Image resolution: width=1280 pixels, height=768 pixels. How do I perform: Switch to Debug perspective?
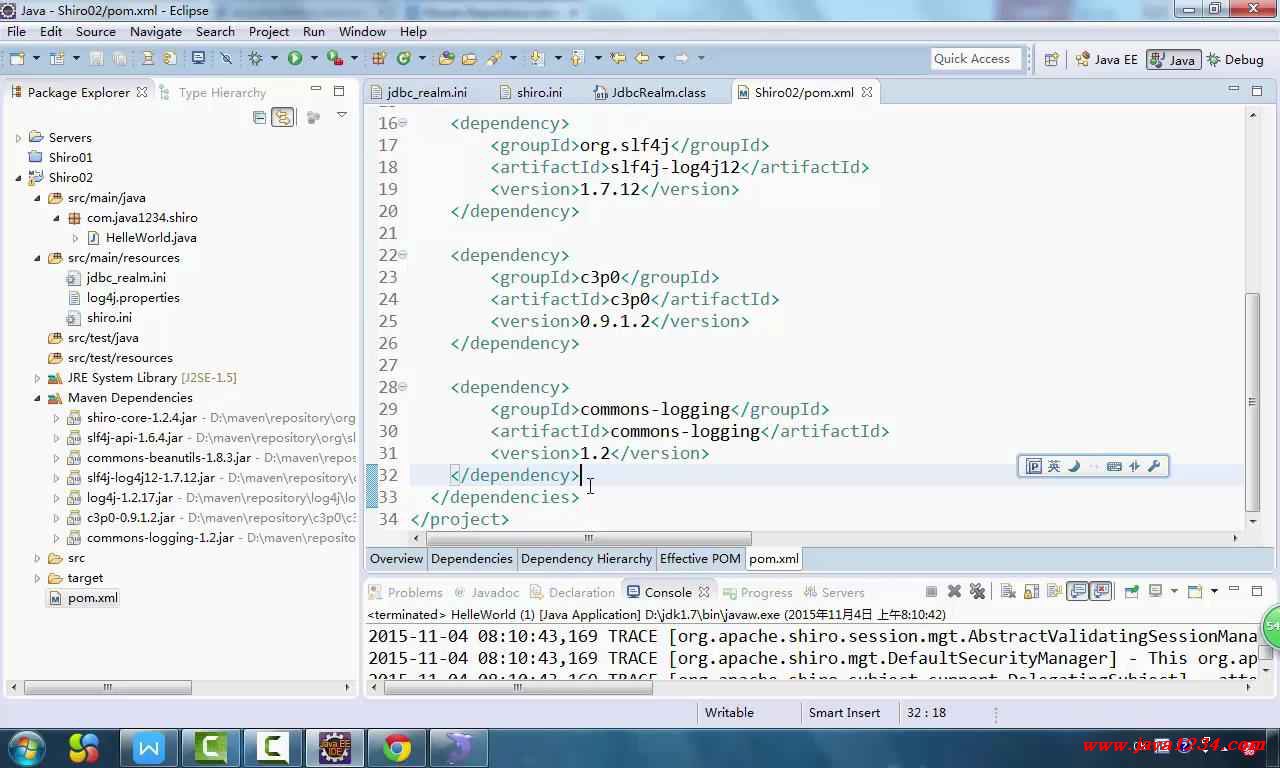(1236, 59)
